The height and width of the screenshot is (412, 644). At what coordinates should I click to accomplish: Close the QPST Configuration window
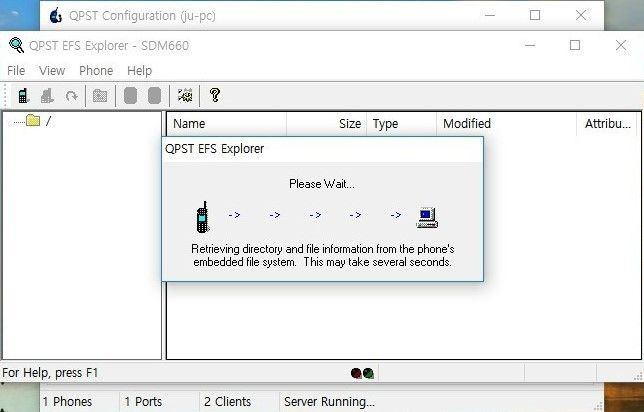581,15
